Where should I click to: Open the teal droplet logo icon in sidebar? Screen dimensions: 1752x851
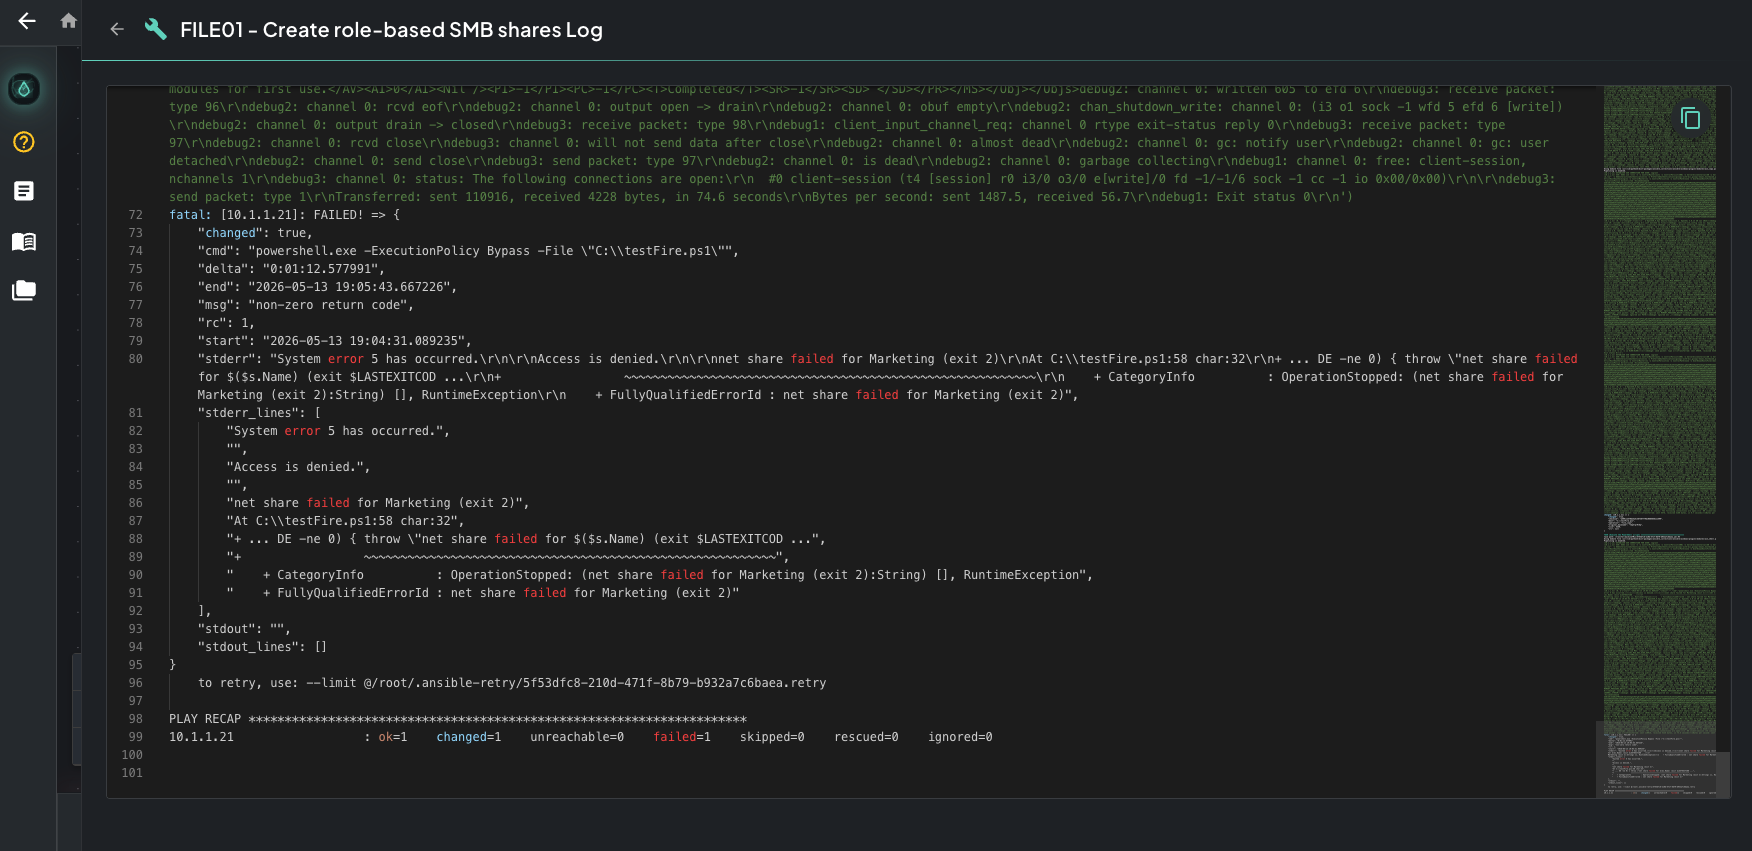[24, 89]
